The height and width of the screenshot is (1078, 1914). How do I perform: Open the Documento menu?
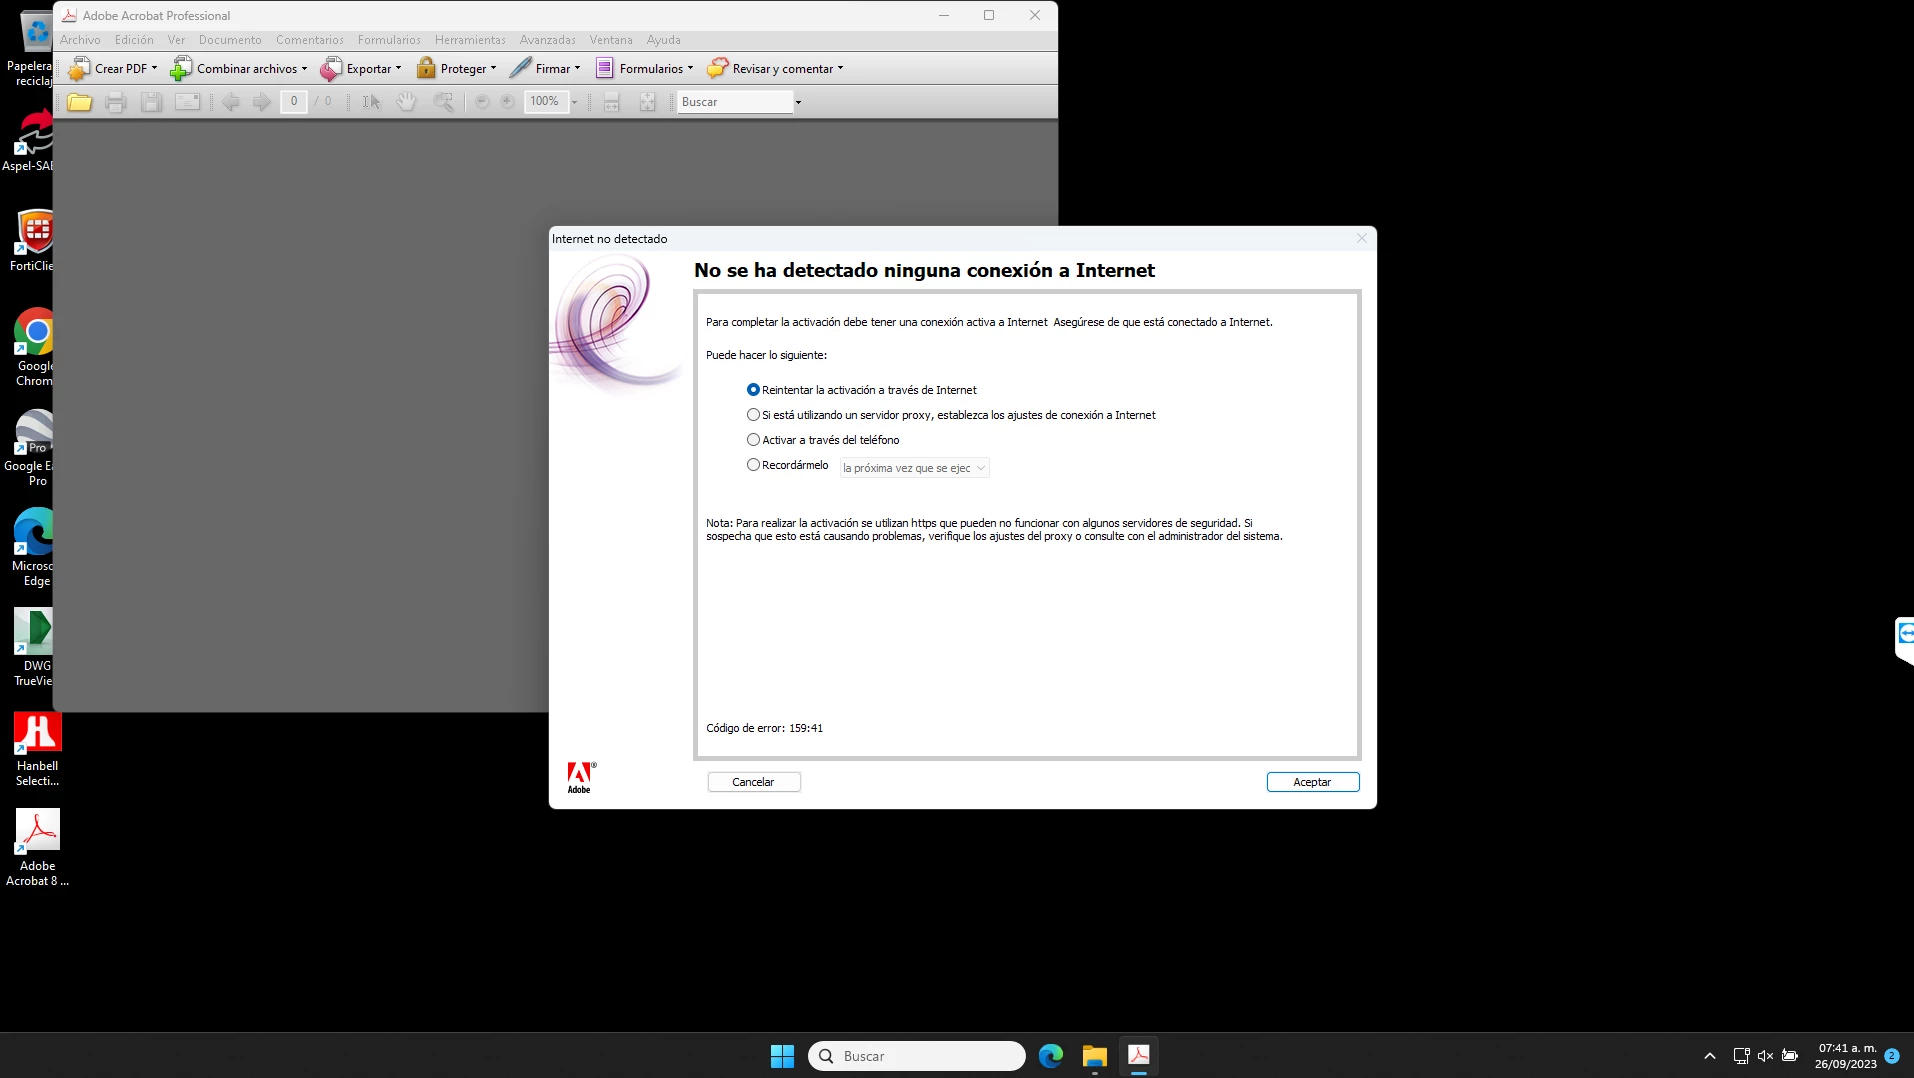coord(230,40)
